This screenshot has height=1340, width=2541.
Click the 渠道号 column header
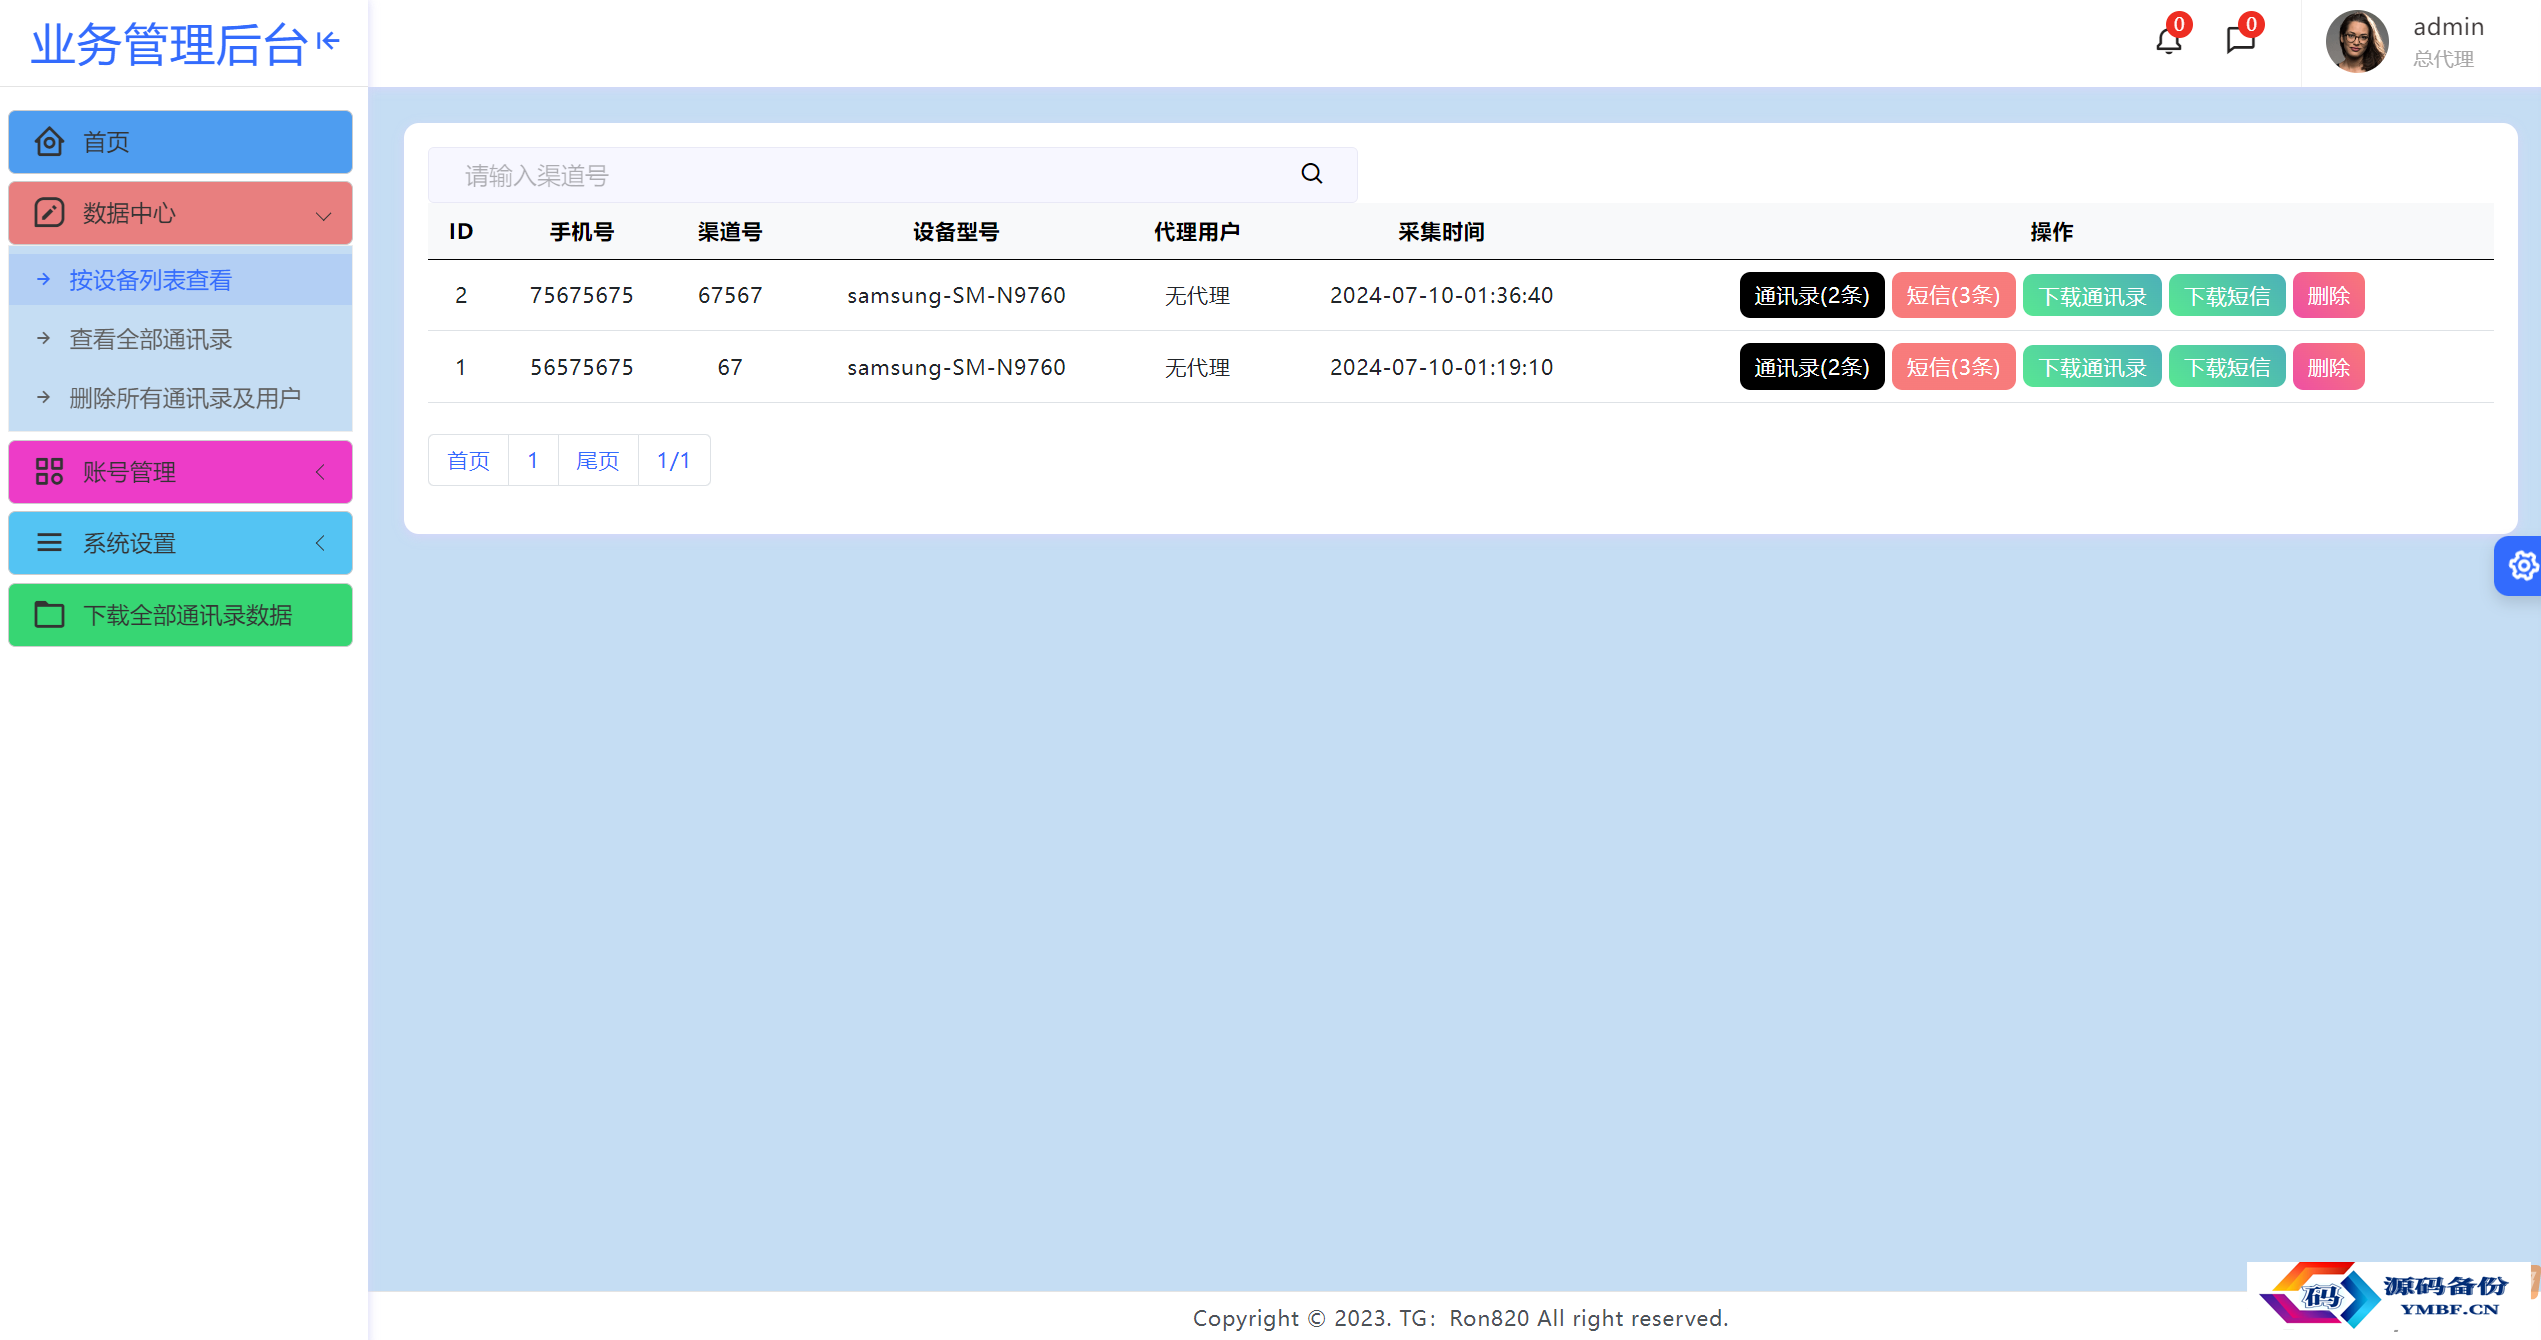click(x=730, y=232)
